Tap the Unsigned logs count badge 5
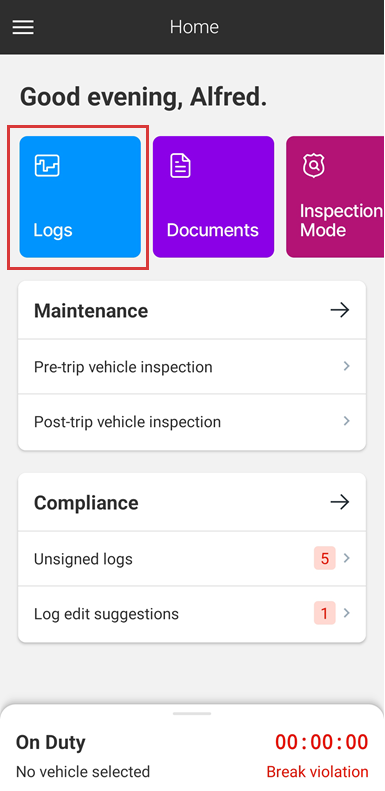385x791 pixels. [x=324, y=558]
